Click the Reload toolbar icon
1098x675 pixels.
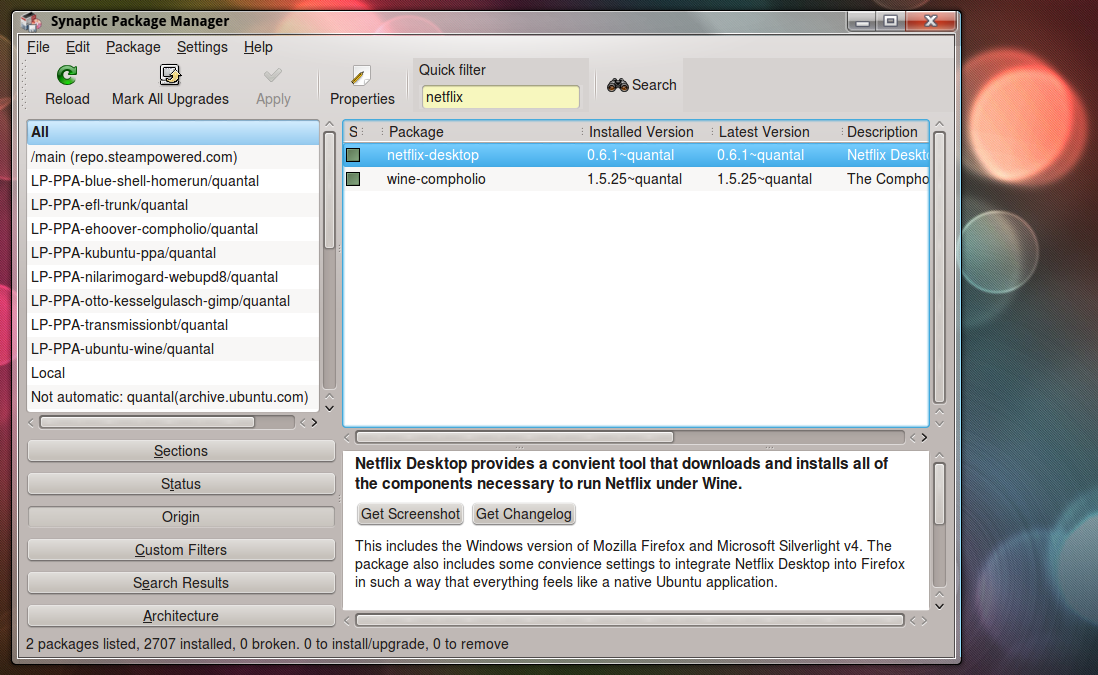[x=67, y=75]
